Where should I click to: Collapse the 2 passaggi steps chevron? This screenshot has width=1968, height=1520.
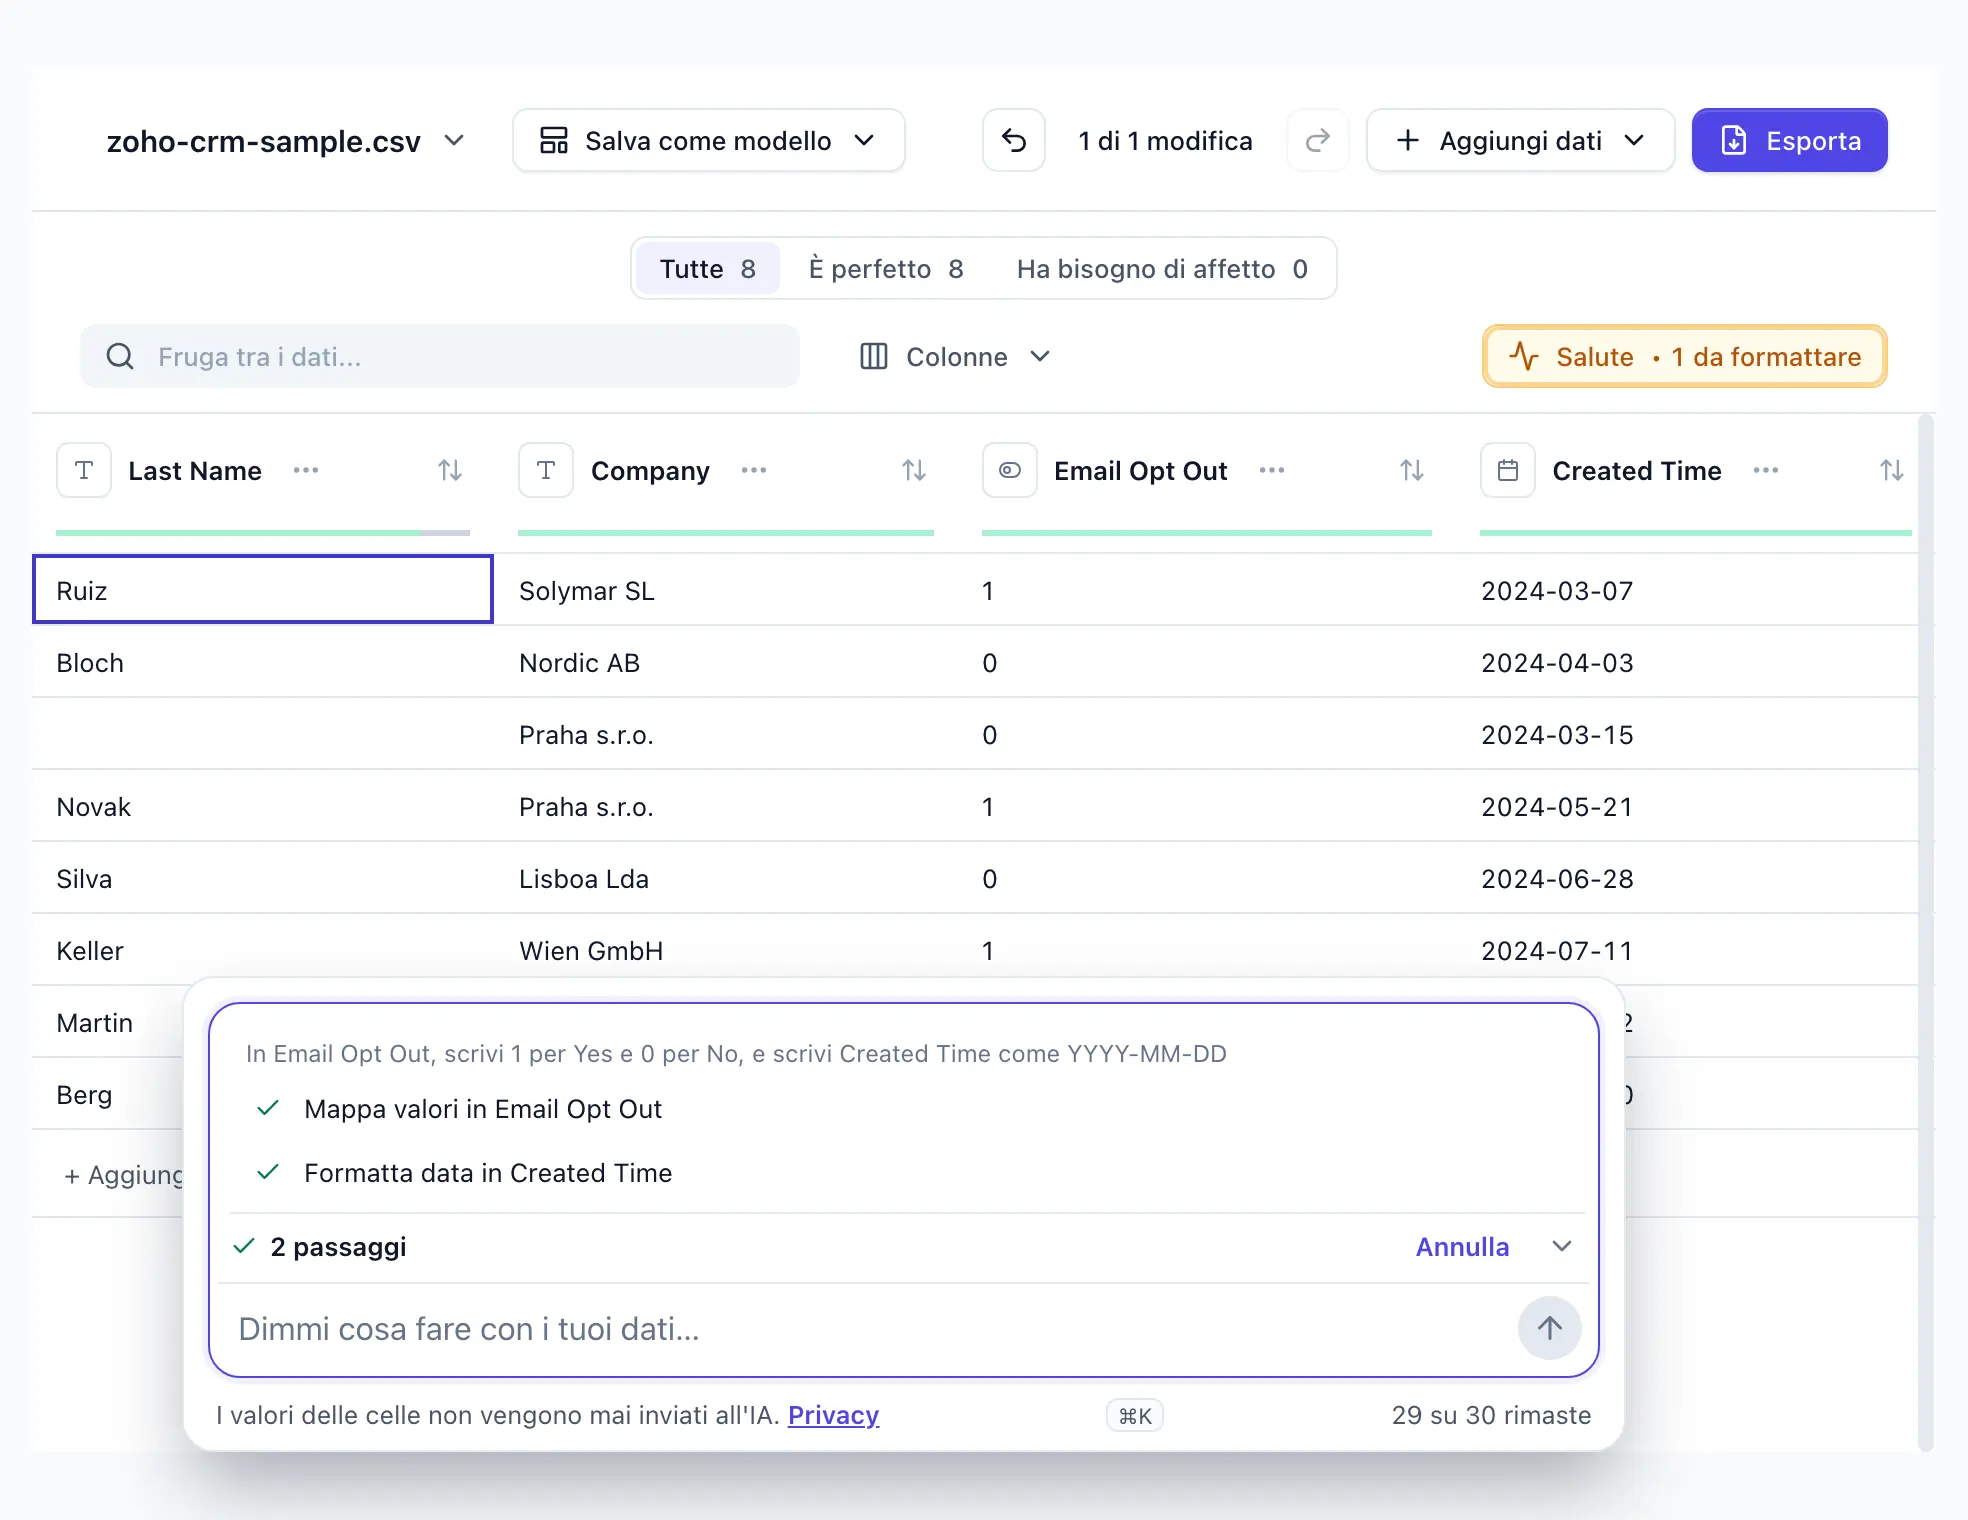[x=1562, y=1246]
